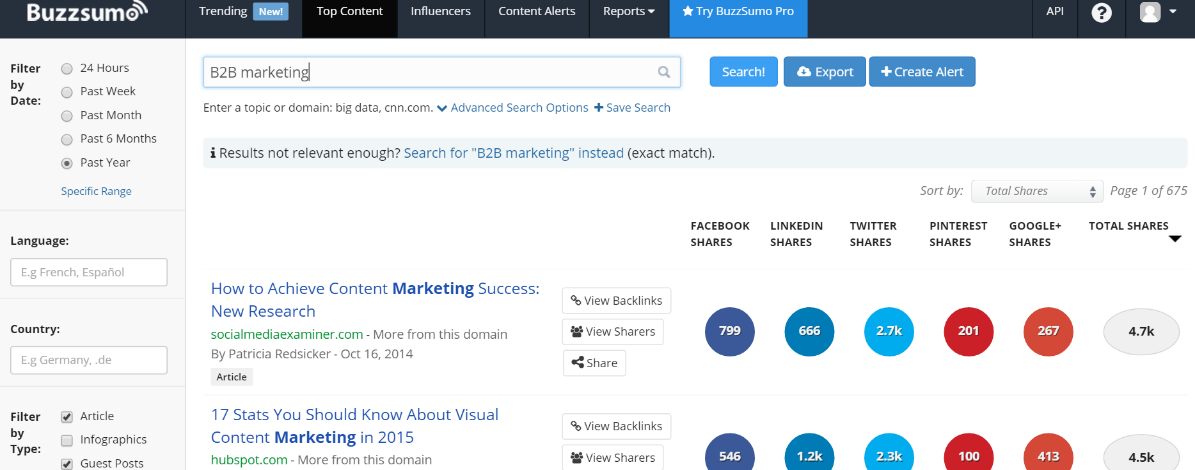Open article How to Achieve Content Marketing Success
Image resolution: width=1195 pixels, height=470 pixels.
pos(375,299)
